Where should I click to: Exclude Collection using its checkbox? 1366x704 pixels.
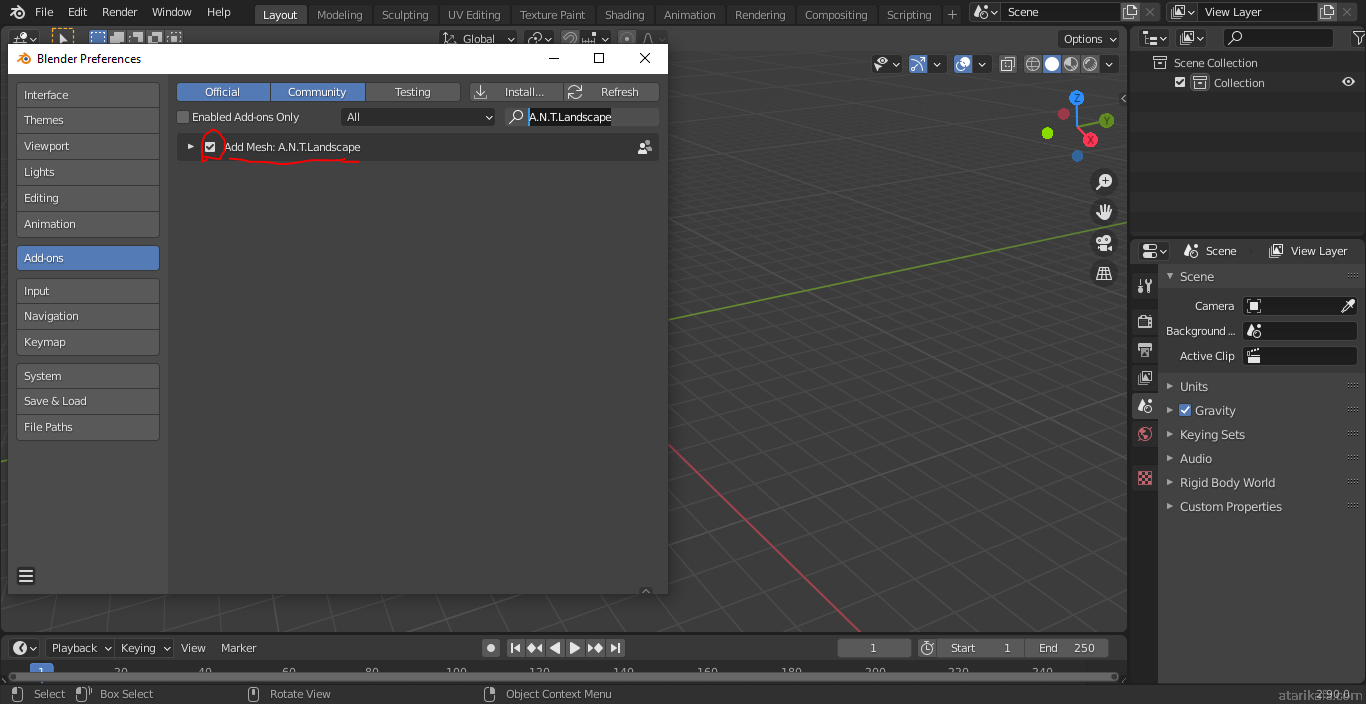(1180, 83)
